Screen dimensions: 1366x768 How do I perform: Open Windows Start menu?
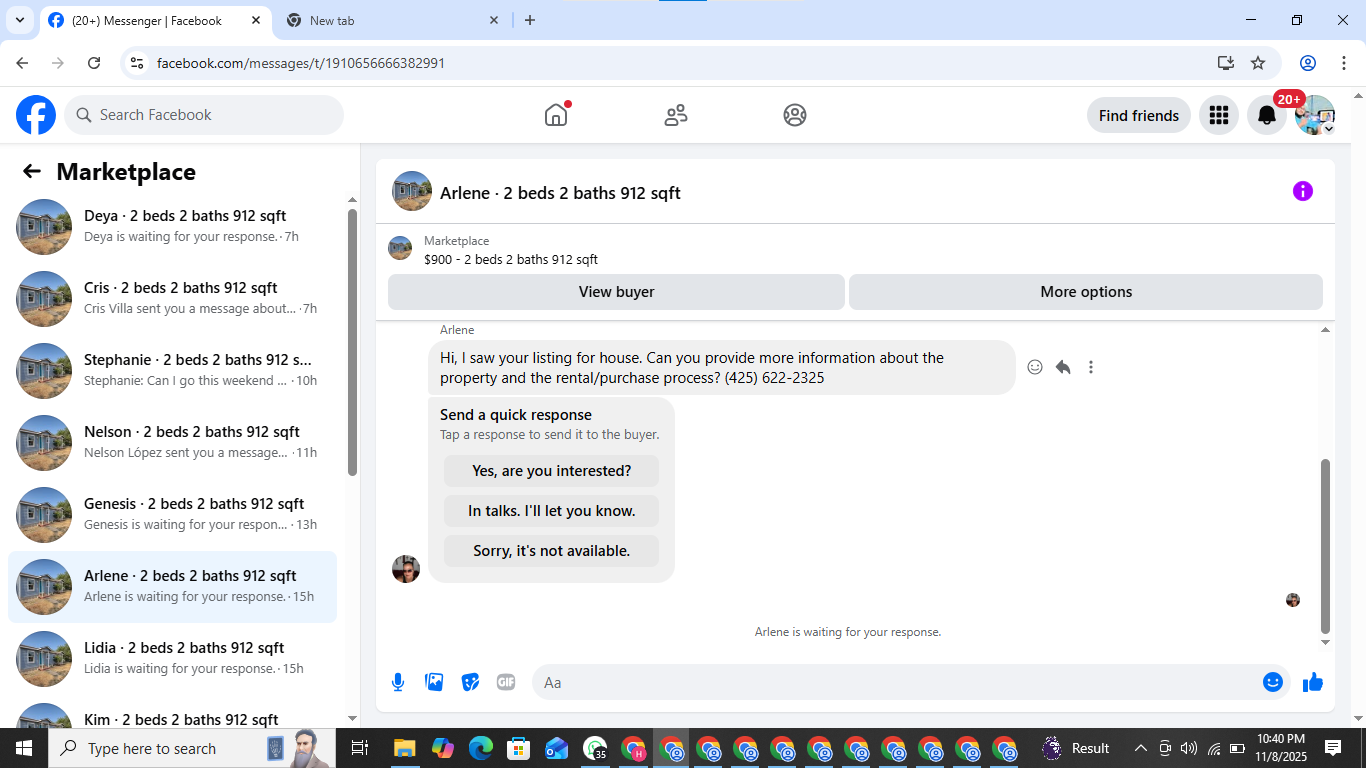click(24, 748)
